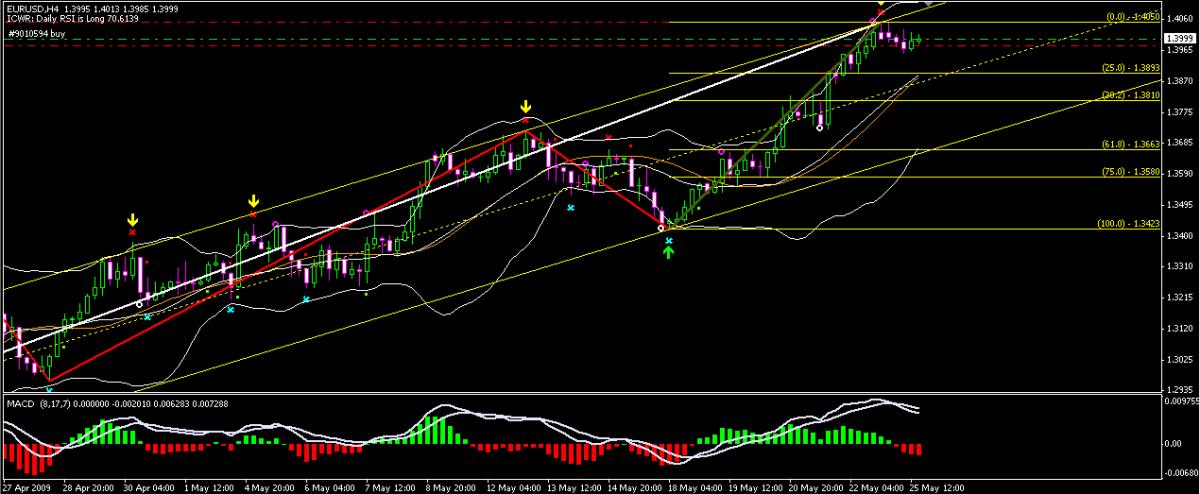Click the 0.009755 MACD scale value
1200x494 pixels.
point(1181,401)
